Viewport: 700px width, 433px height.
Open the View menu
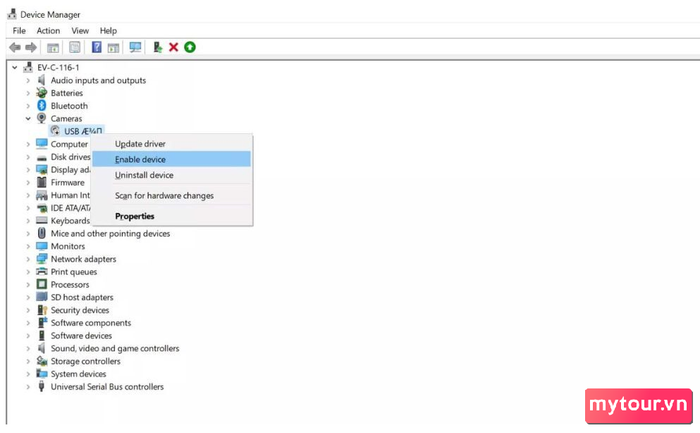click(x=80, y=30)
